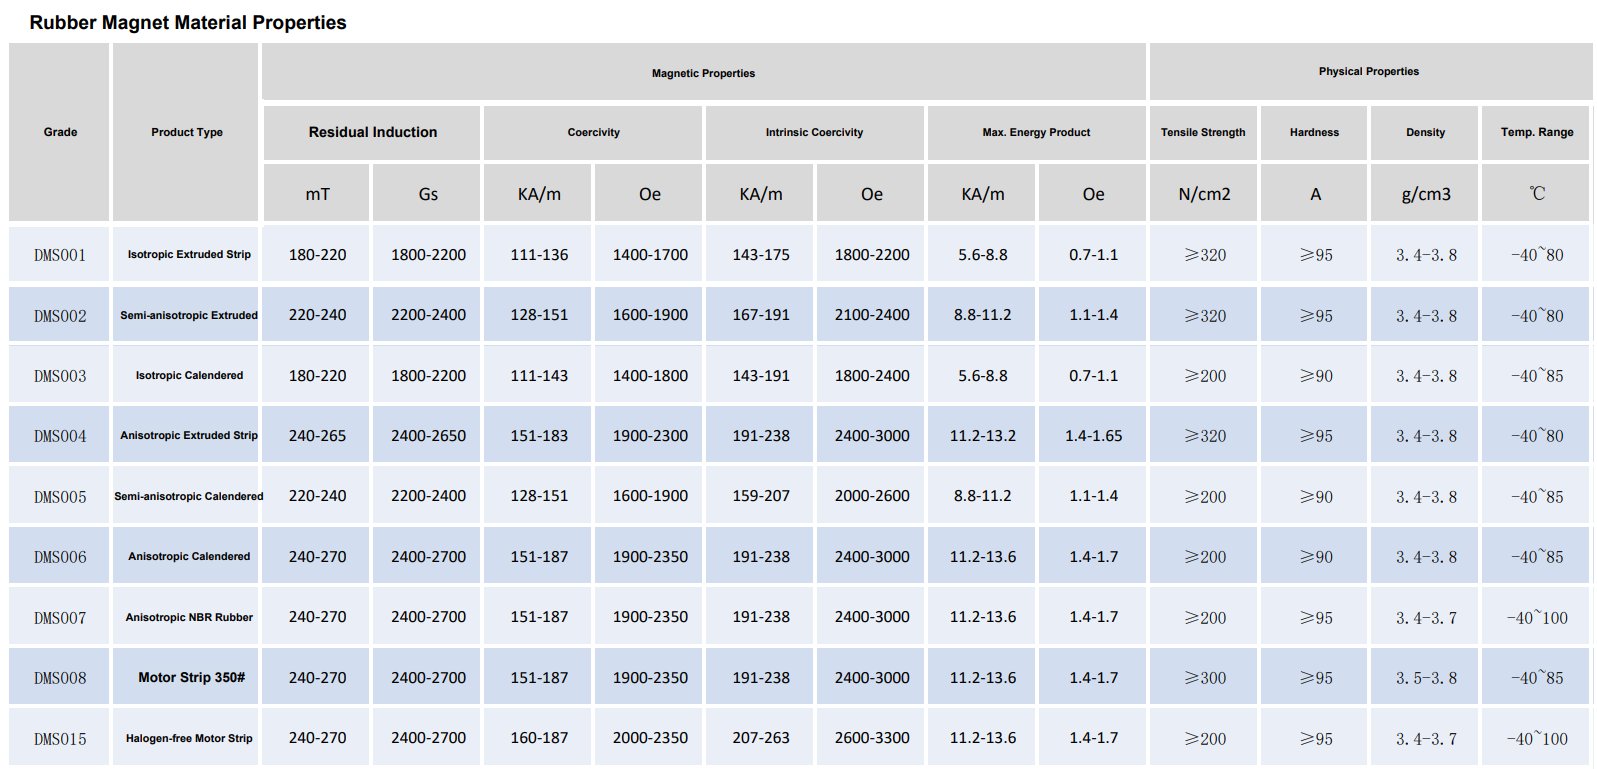Select 3.5-3.8 density for DMS008
The height and width of the screenshot is (769, 1597).
1426,678
